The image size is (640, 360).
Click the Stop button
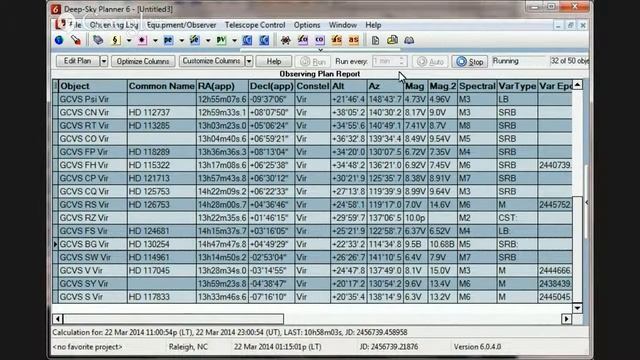[x=470, y=62]
